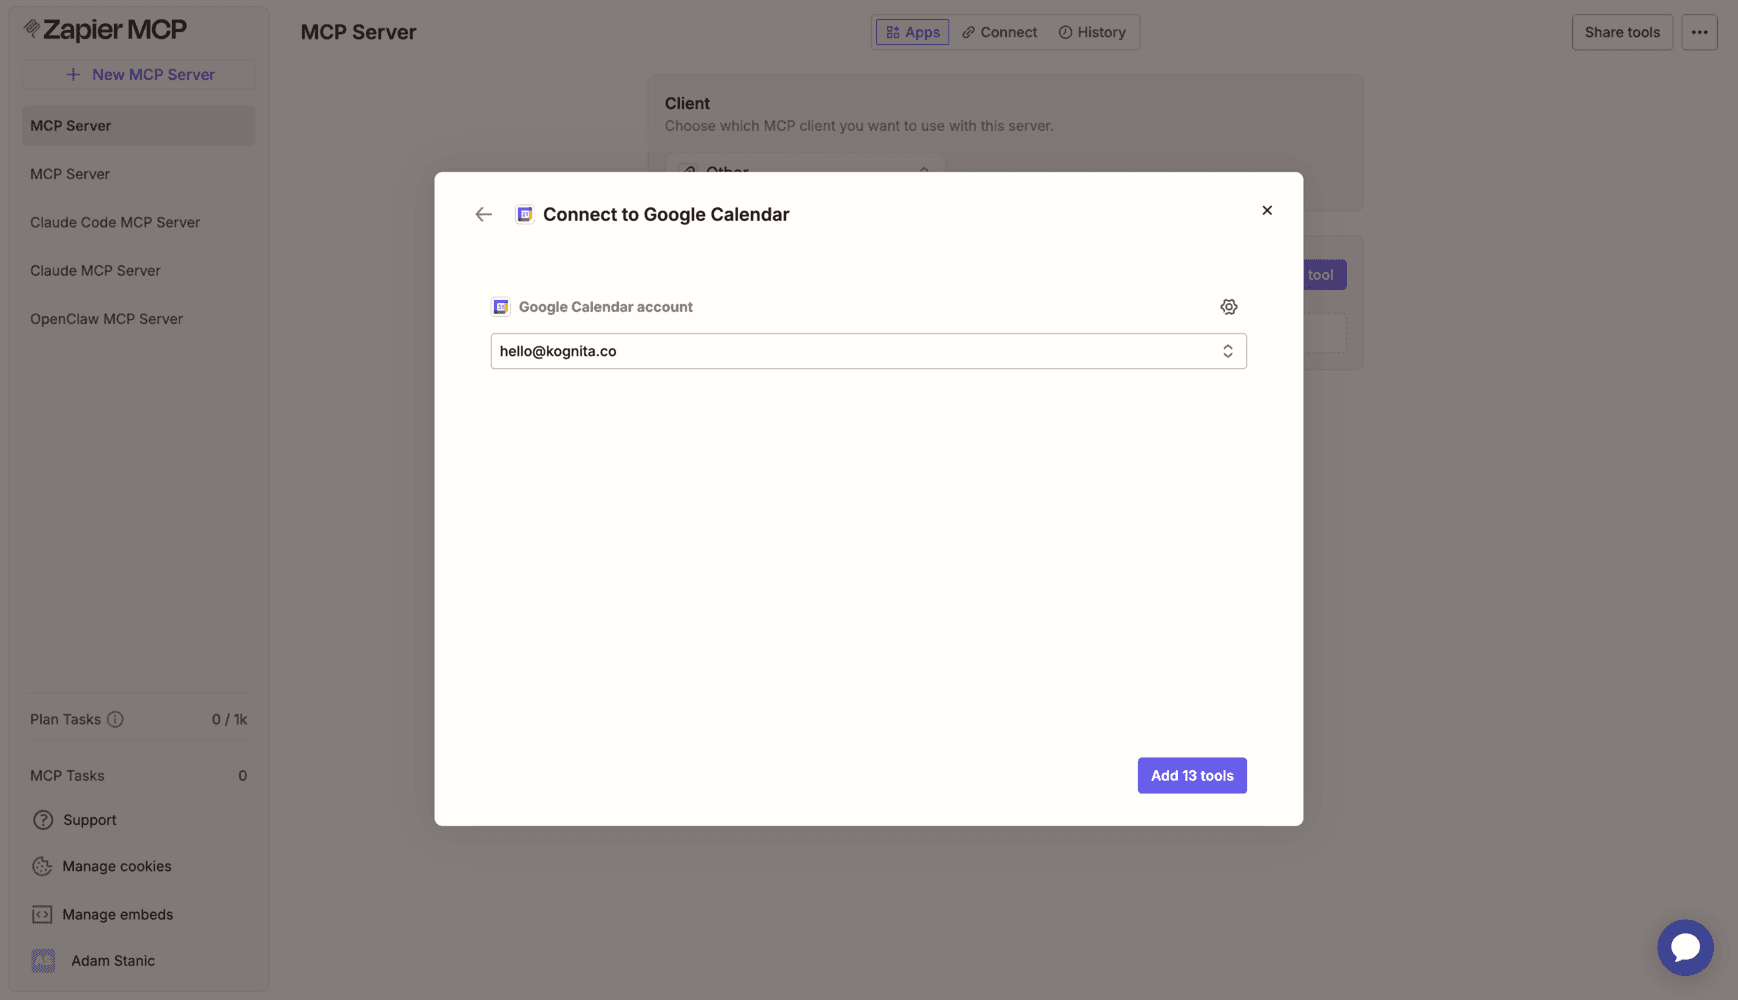Viewport: 1738px width, 1000px height.
Task: Click the Manage embeds code icon
Action: point(42,914)
